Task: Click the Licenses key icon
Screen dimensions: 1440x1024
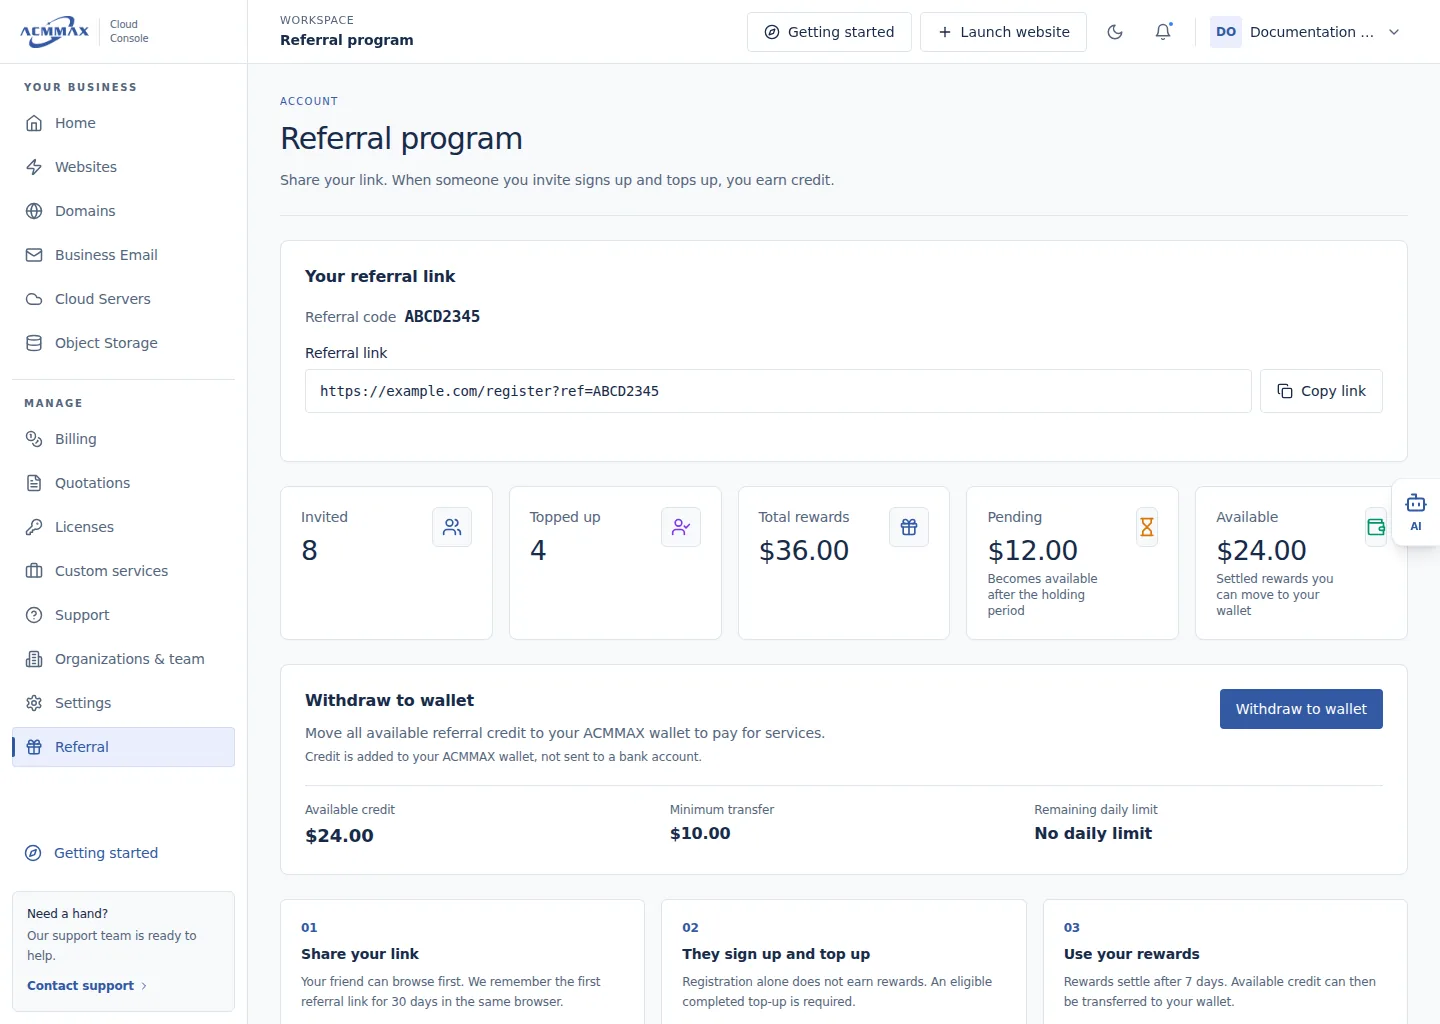Action: click(34, 527)
